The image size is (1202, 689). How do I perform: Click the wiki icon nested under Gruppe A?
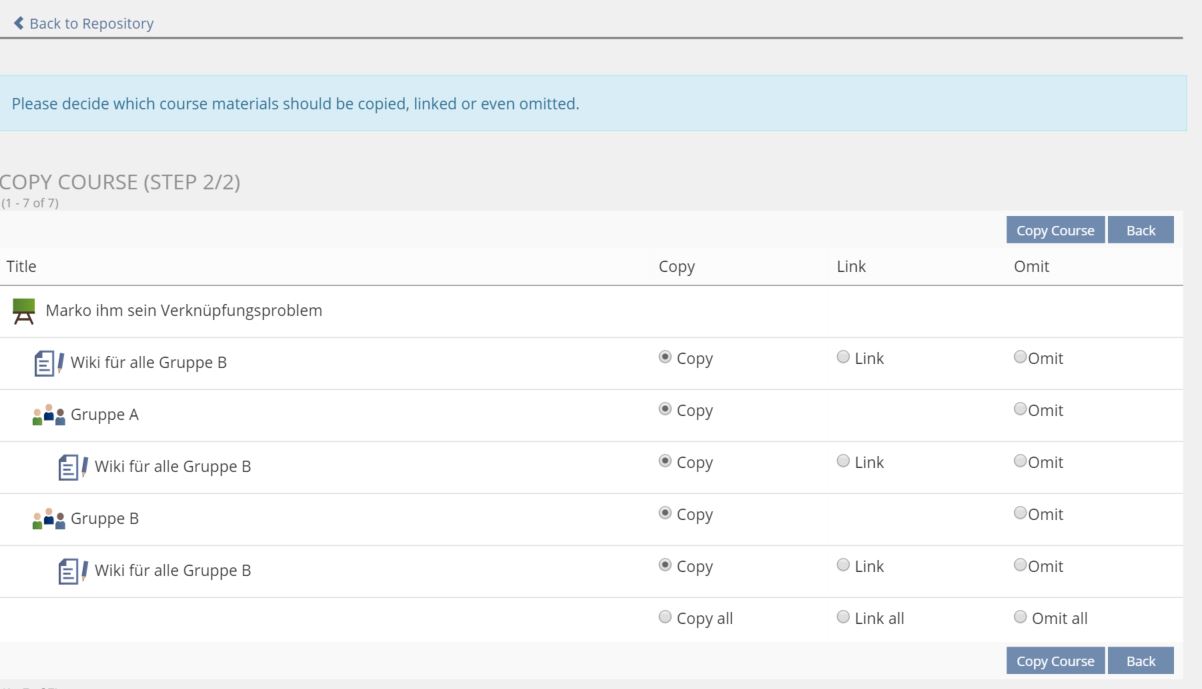(x=72, y=466)
